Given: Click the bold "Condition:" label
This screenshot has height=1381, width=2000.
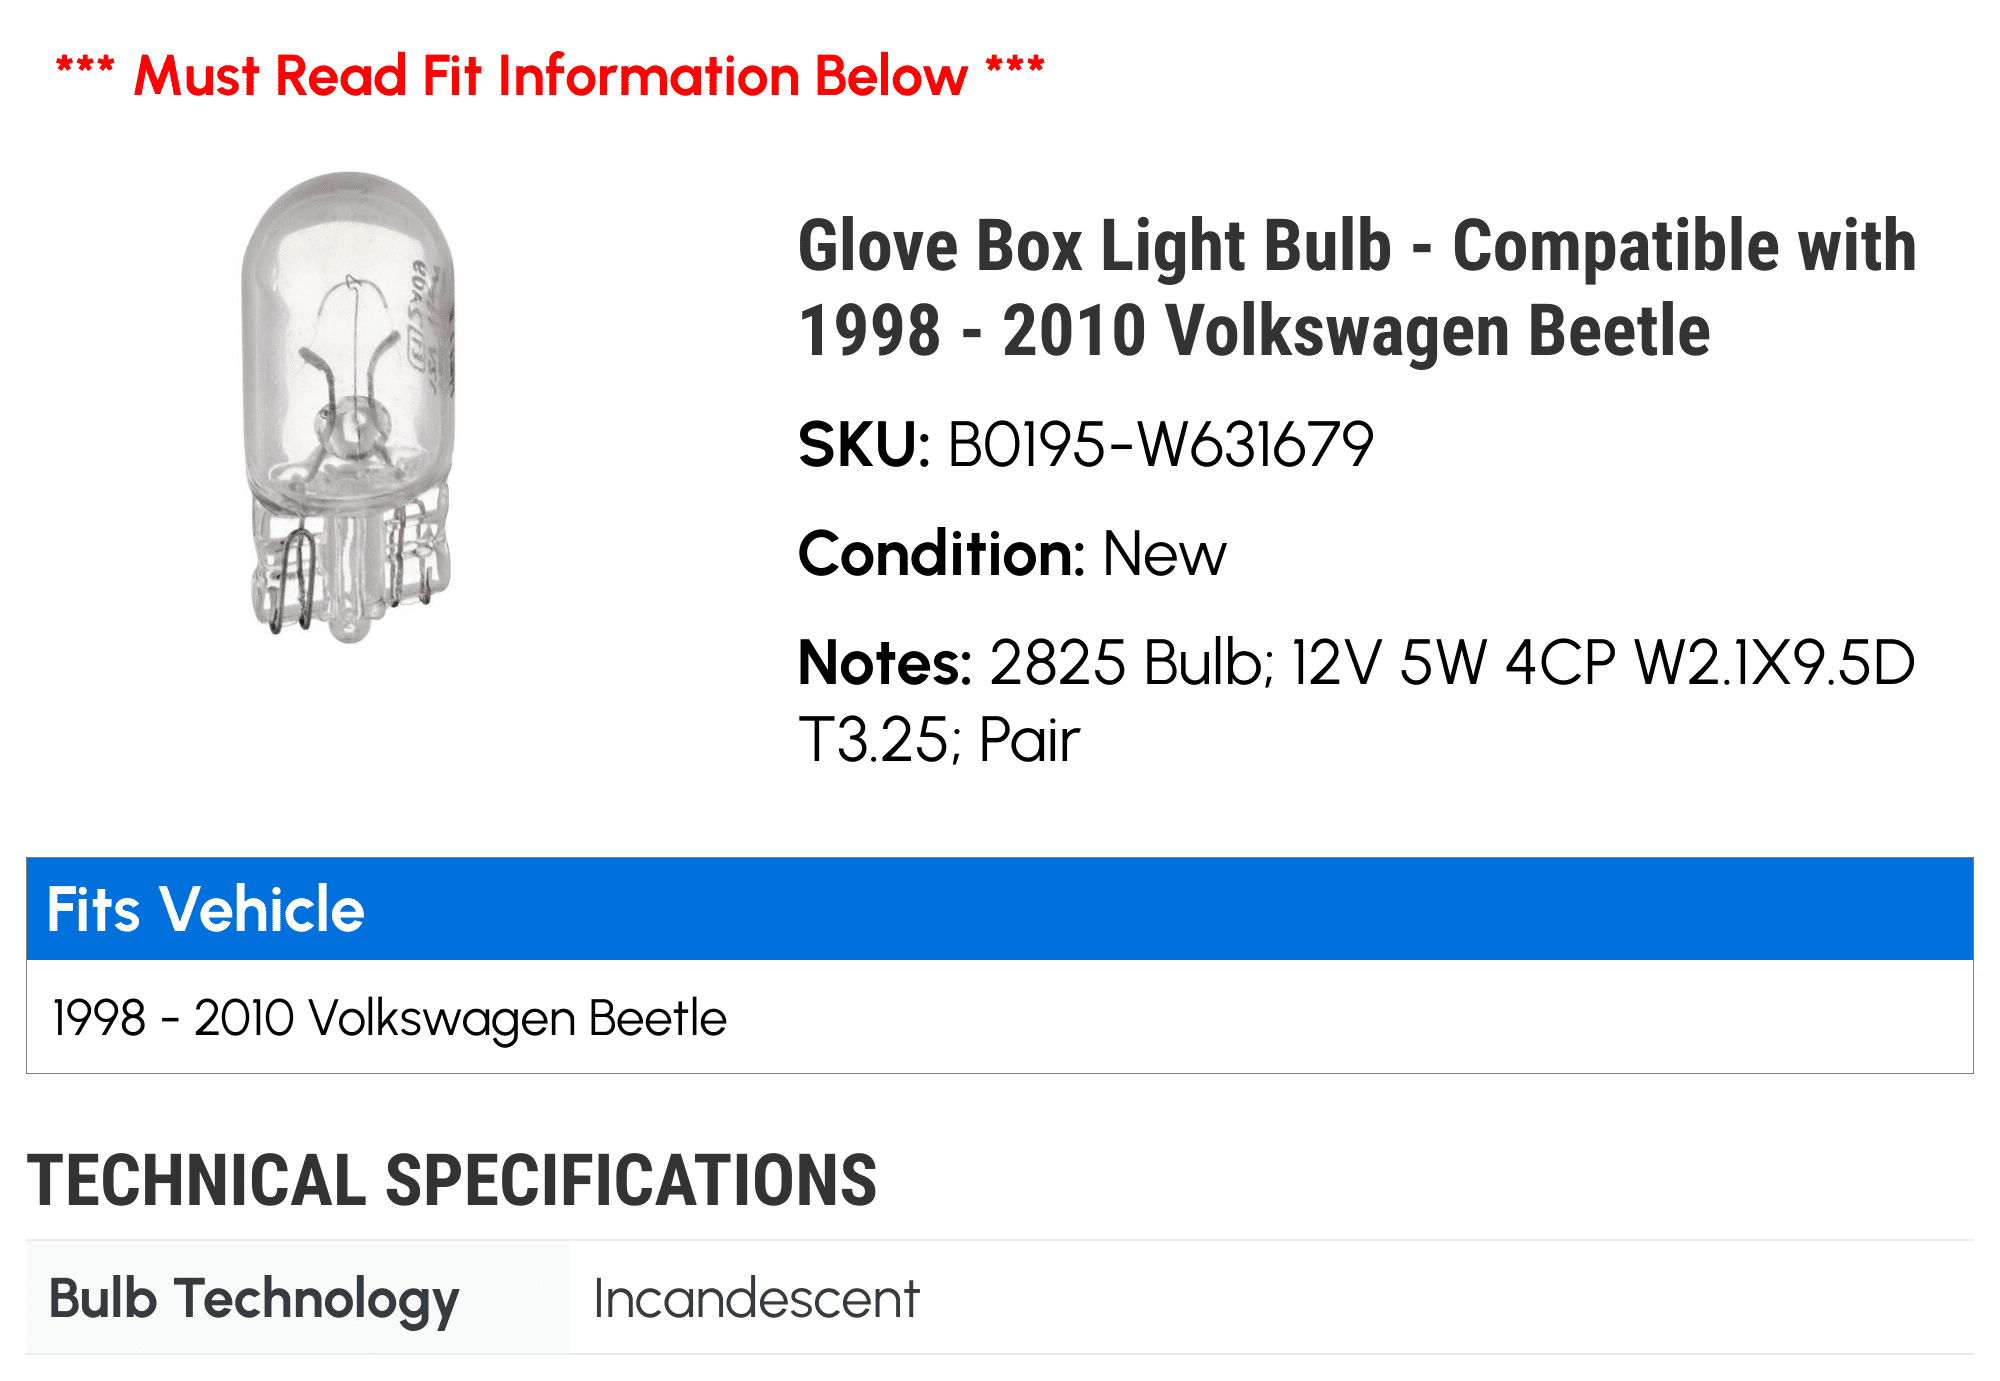Looking at the screenshot, I should [x=940, y=554].
